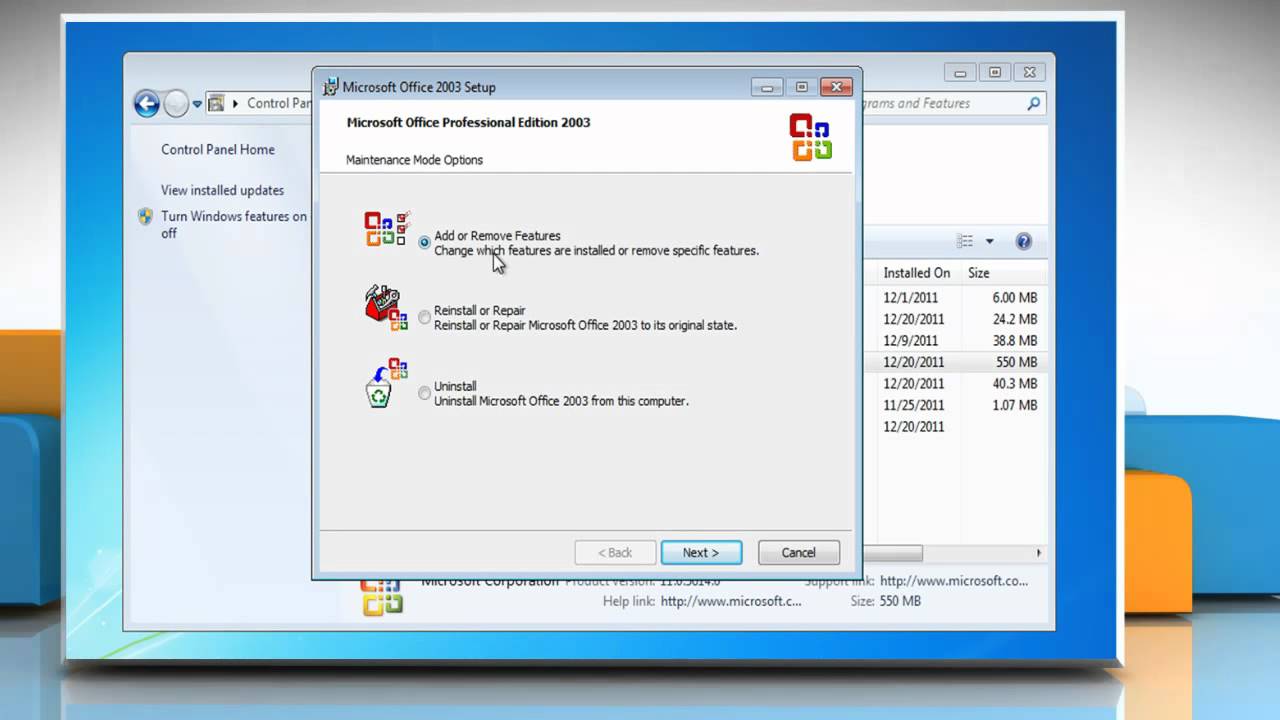
Task: Select the 11/25/2011 installed date row
Action: (x=914, y=405)
